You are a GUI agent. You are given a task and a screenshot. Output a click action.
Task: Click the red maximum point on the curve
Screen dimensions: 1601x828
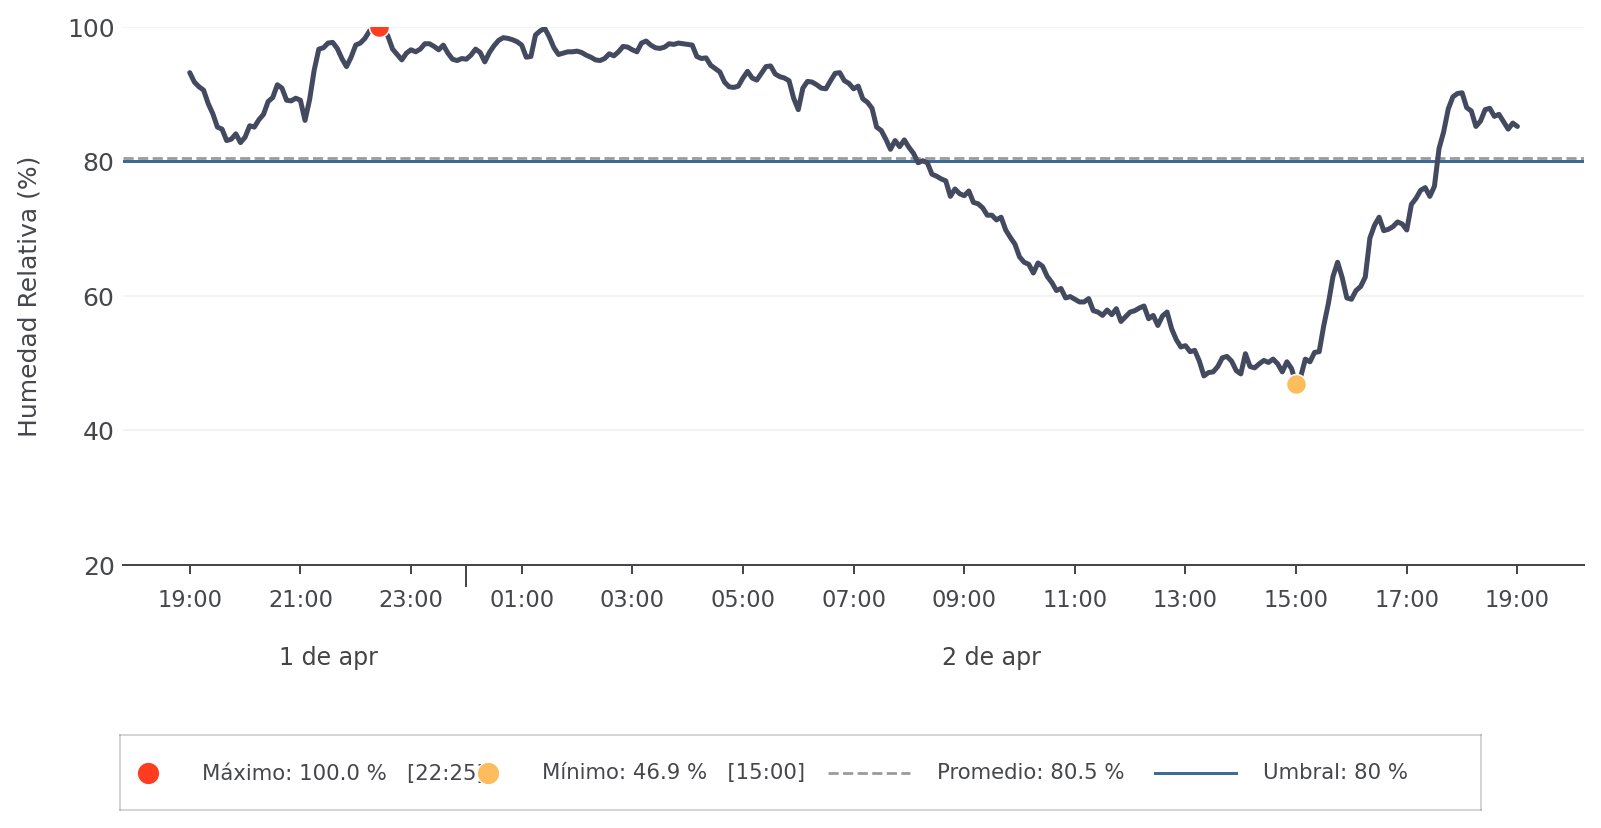point(379,28)
